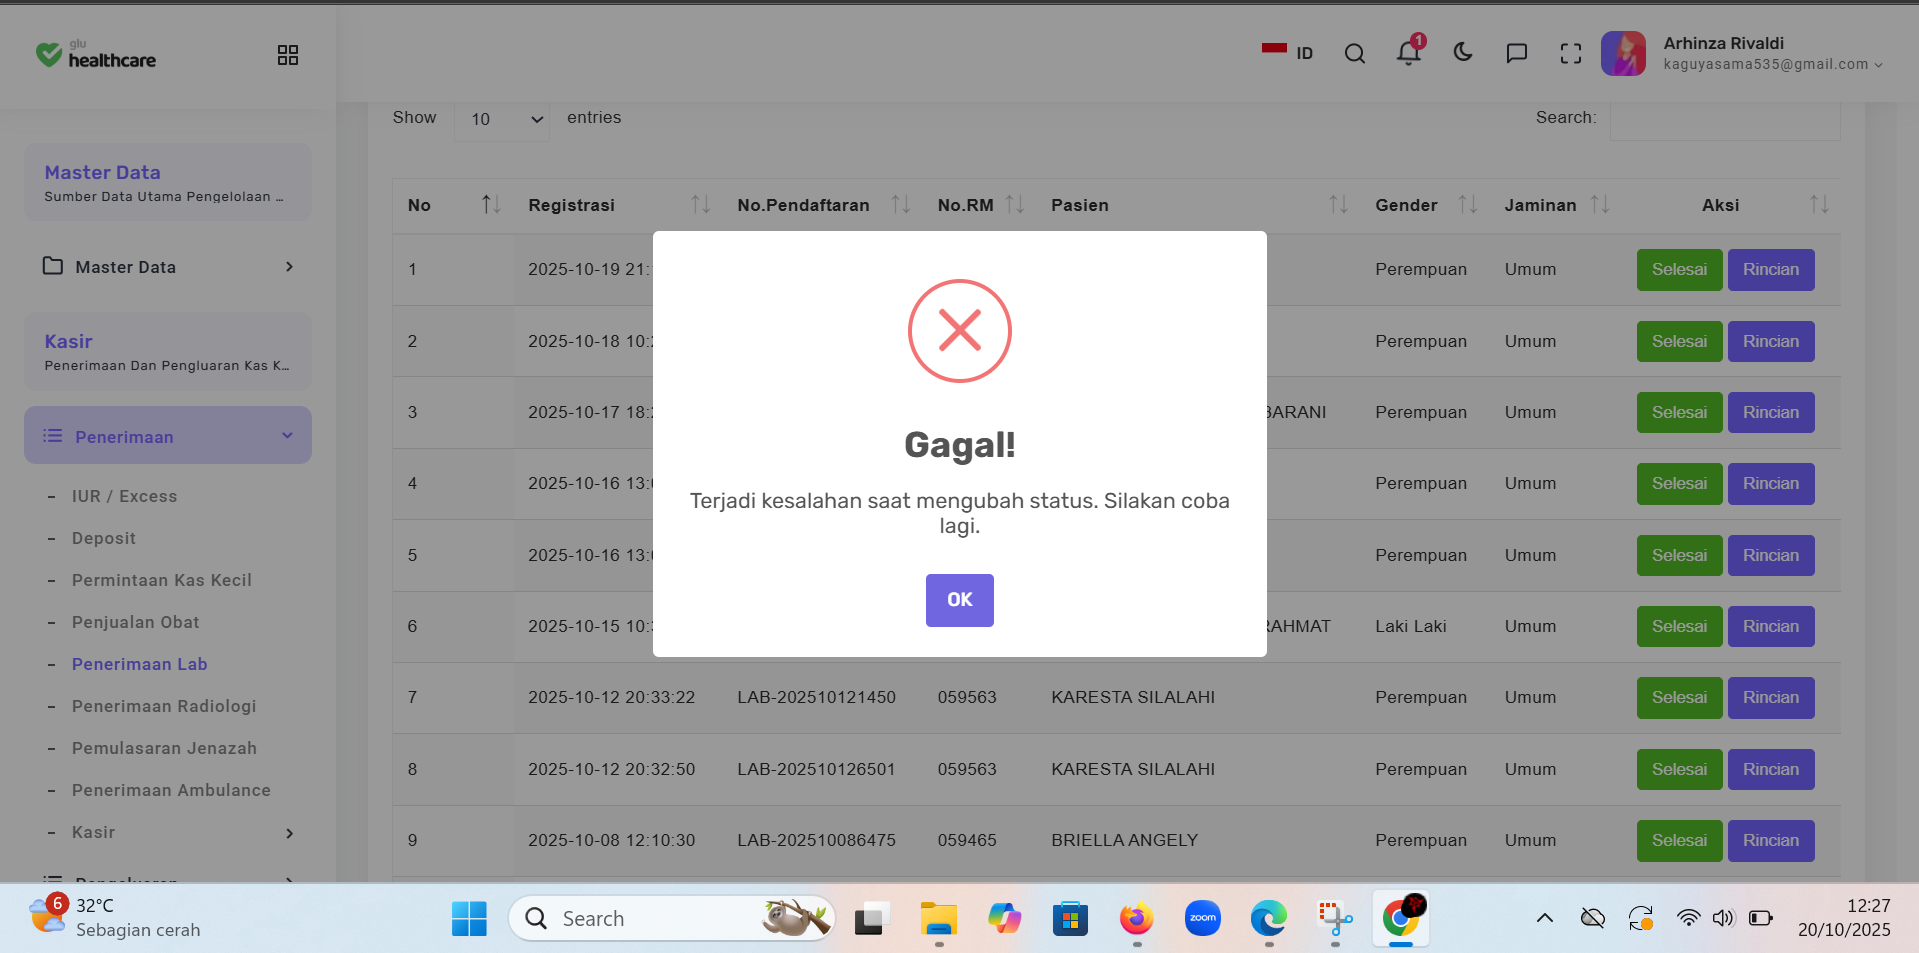The image size is (1919, 953).
Task: Open IUR / Excess menu item
Action: tap(124, 496)
